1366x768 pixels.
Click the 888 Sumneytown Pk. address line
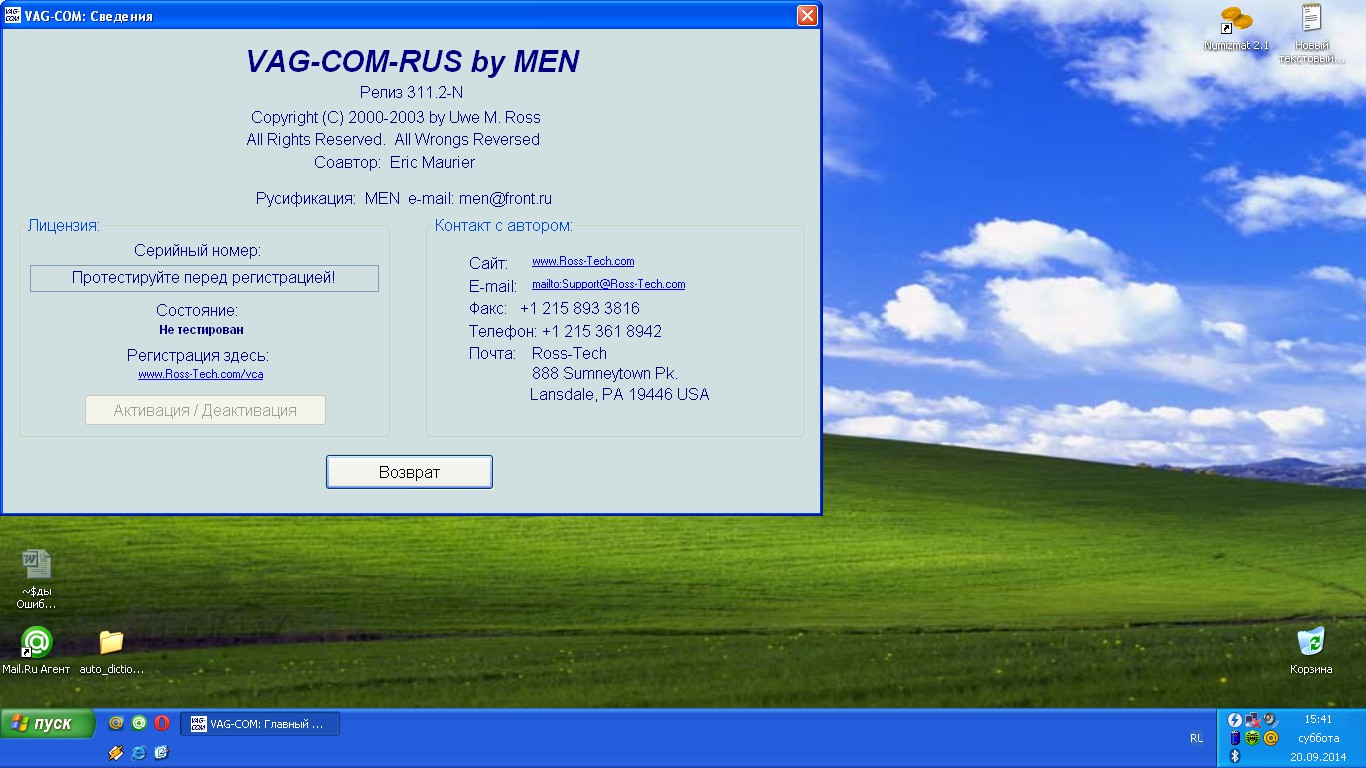click(x=605, y=373)
